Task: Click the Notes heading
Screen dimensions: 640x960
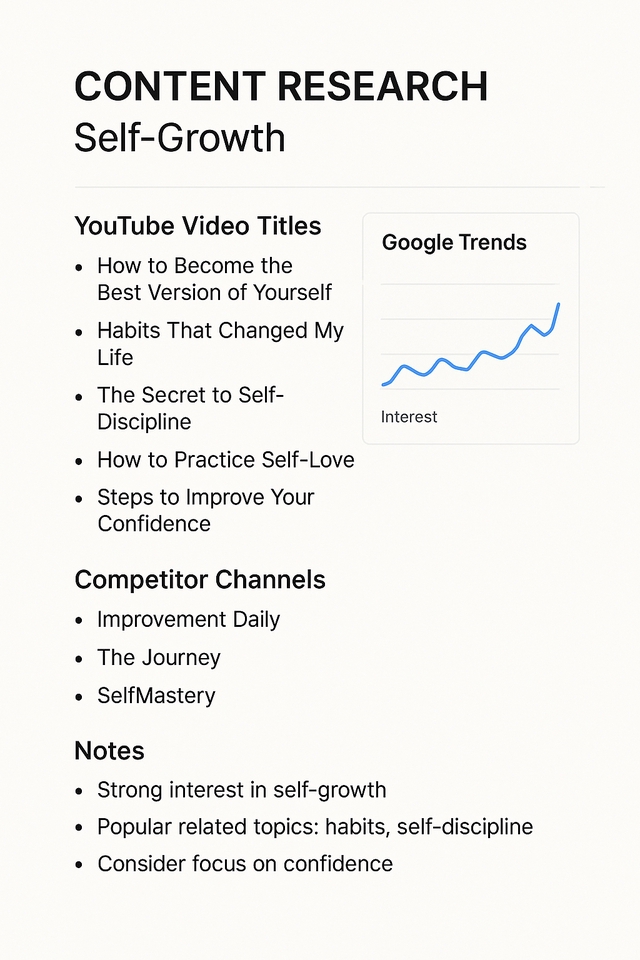Action: (x=109, y=751)
